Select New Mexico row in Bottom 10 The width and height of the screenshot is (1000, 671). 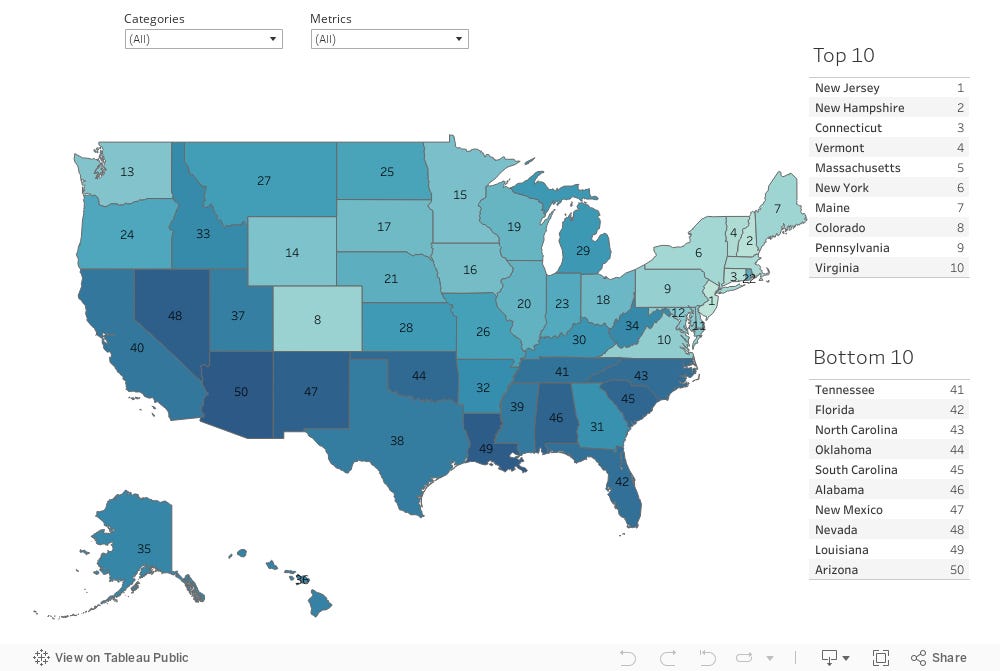pos(889,510)
